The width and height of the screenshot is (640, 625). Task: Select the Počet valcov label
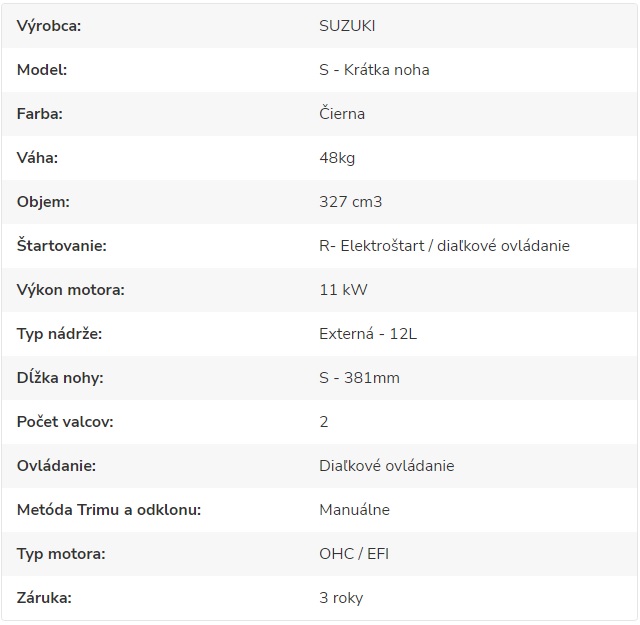65,422
